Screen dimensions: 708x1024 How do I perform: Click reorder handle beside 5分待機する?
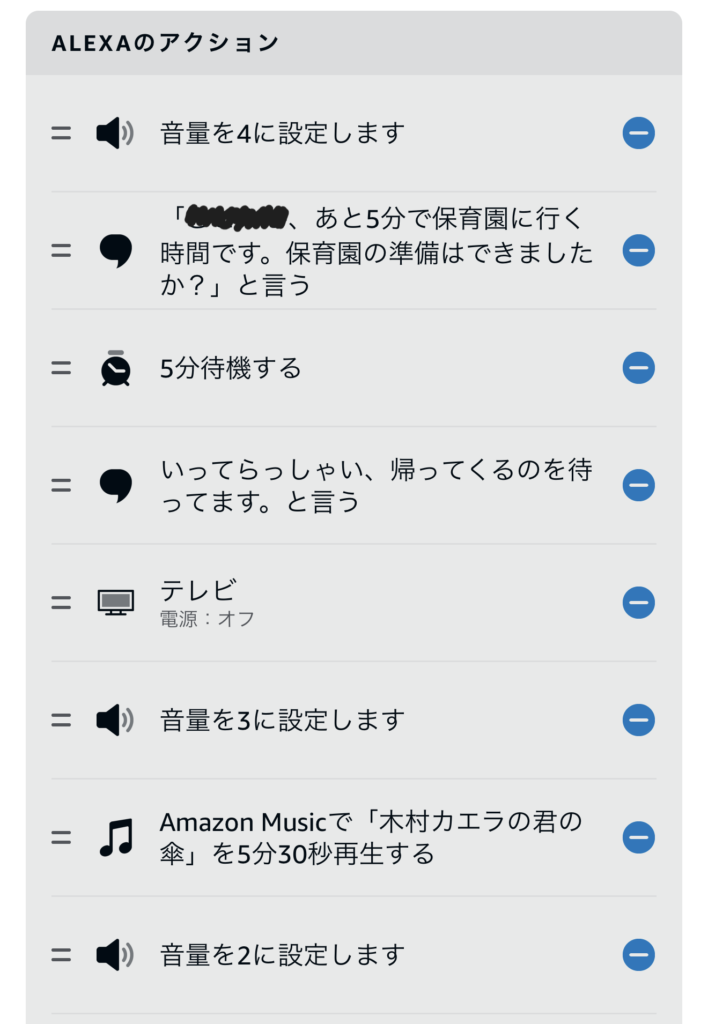(x=62, y=368)
